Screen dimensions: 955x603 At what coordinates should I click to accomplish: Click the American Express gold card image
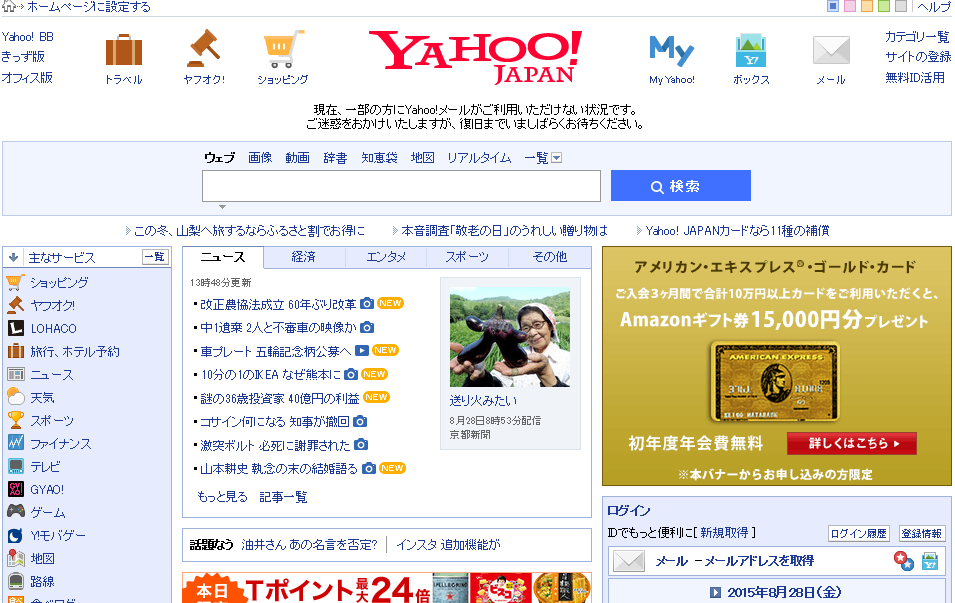tap(775, 382)
